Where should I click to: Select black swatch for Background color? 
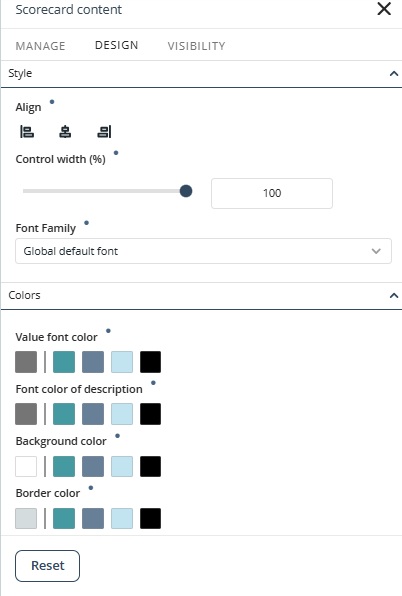[x=150, y=466]
